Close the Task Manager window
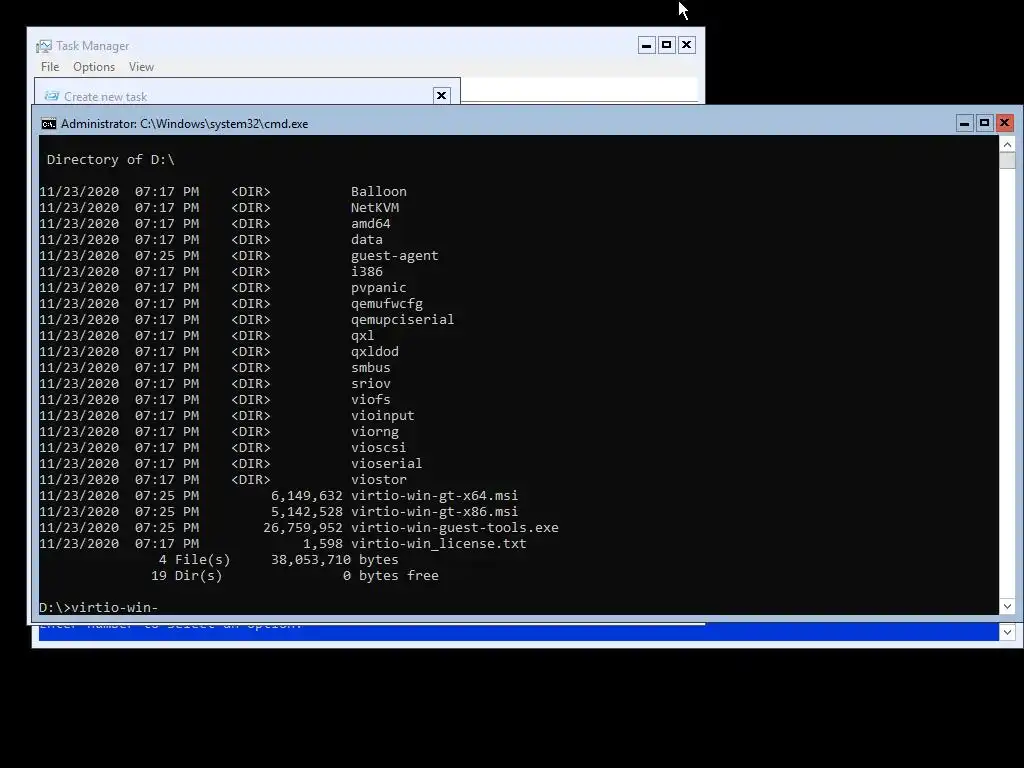 pos(686,45)
